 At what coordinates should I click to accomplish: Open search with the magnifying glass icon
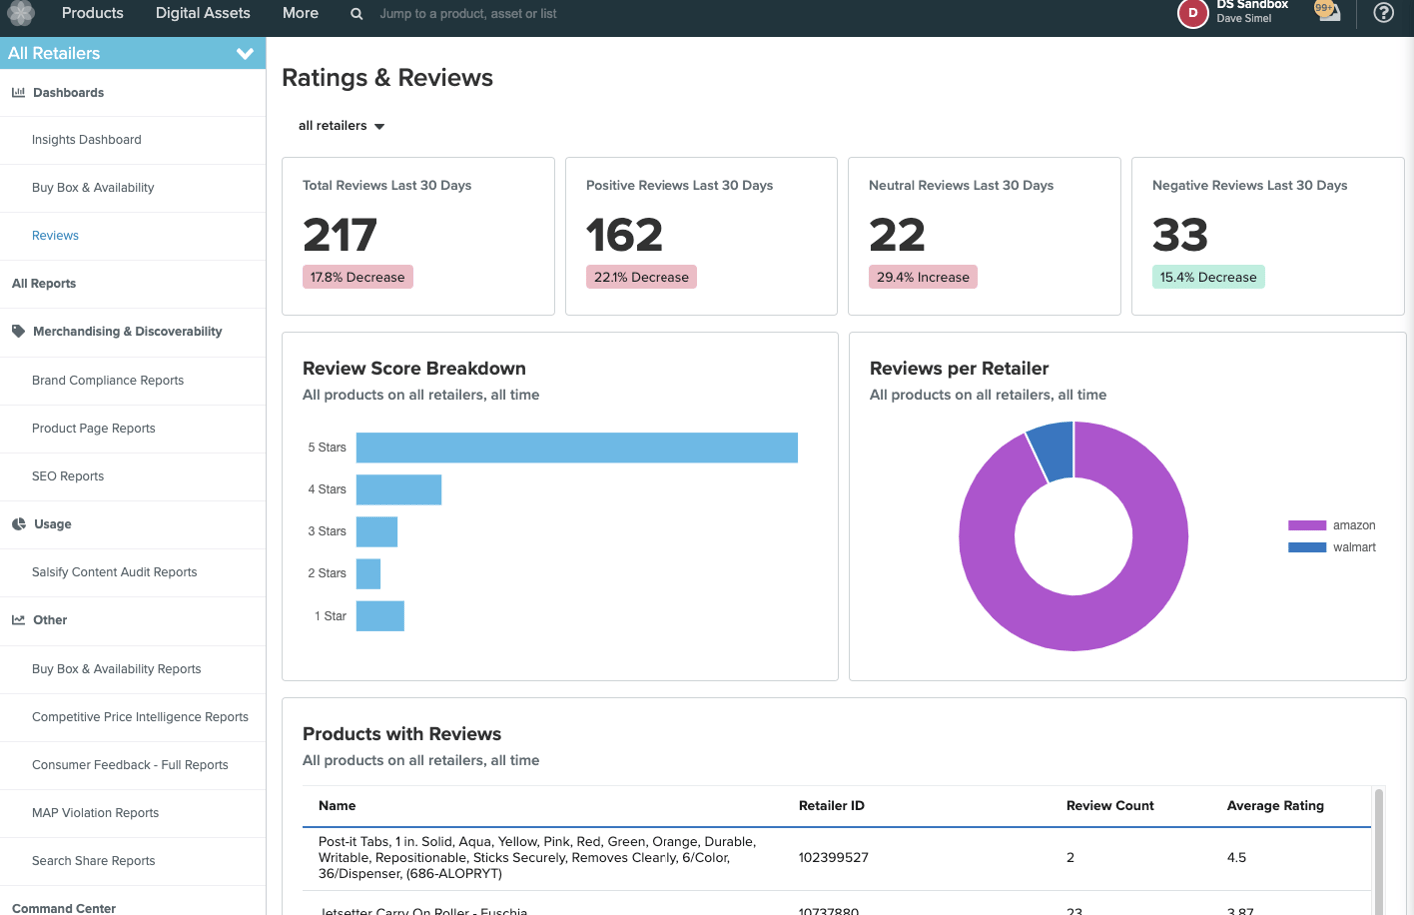click(x=354, y=13)
